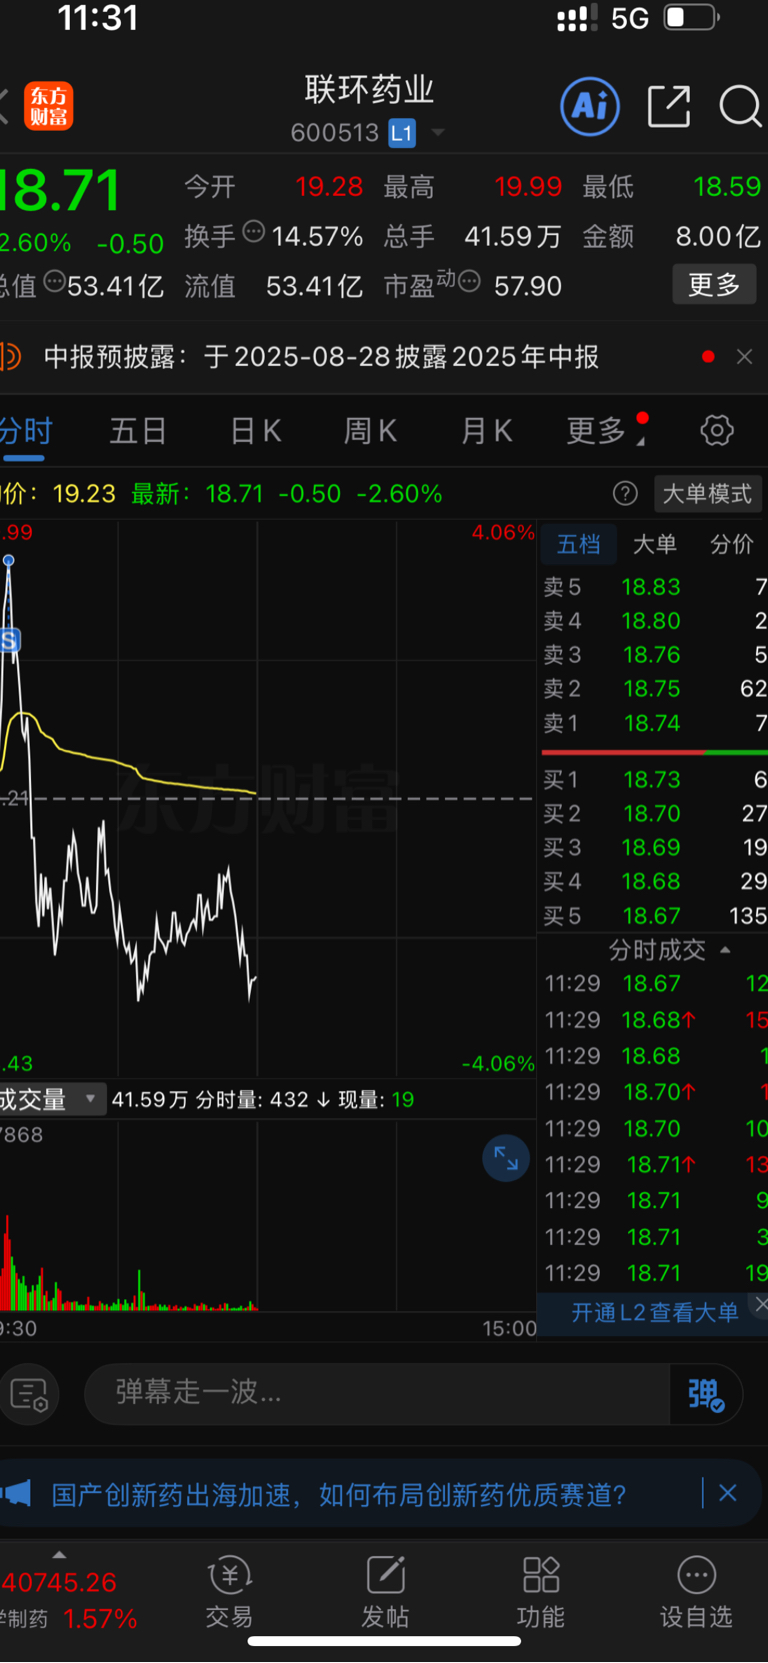Close the 开通L2 promotion

click(x=761, y=1303)
